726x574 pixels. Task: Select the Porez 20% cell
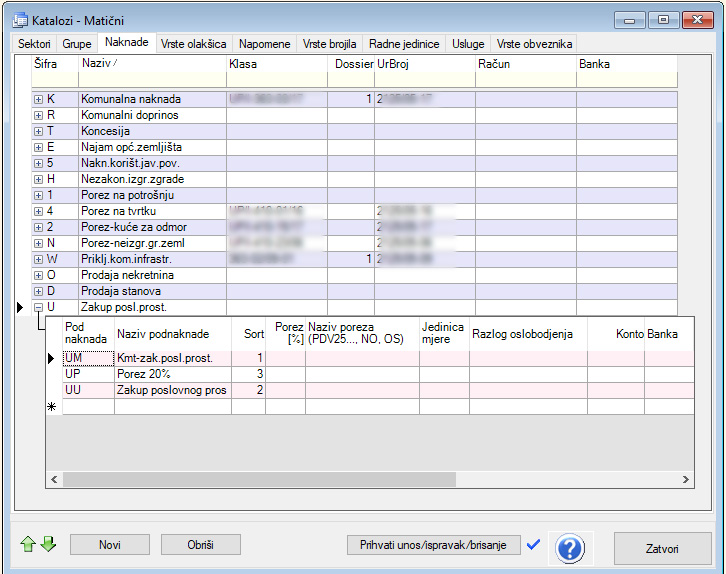pyautogui.click(x=173, y=374)
